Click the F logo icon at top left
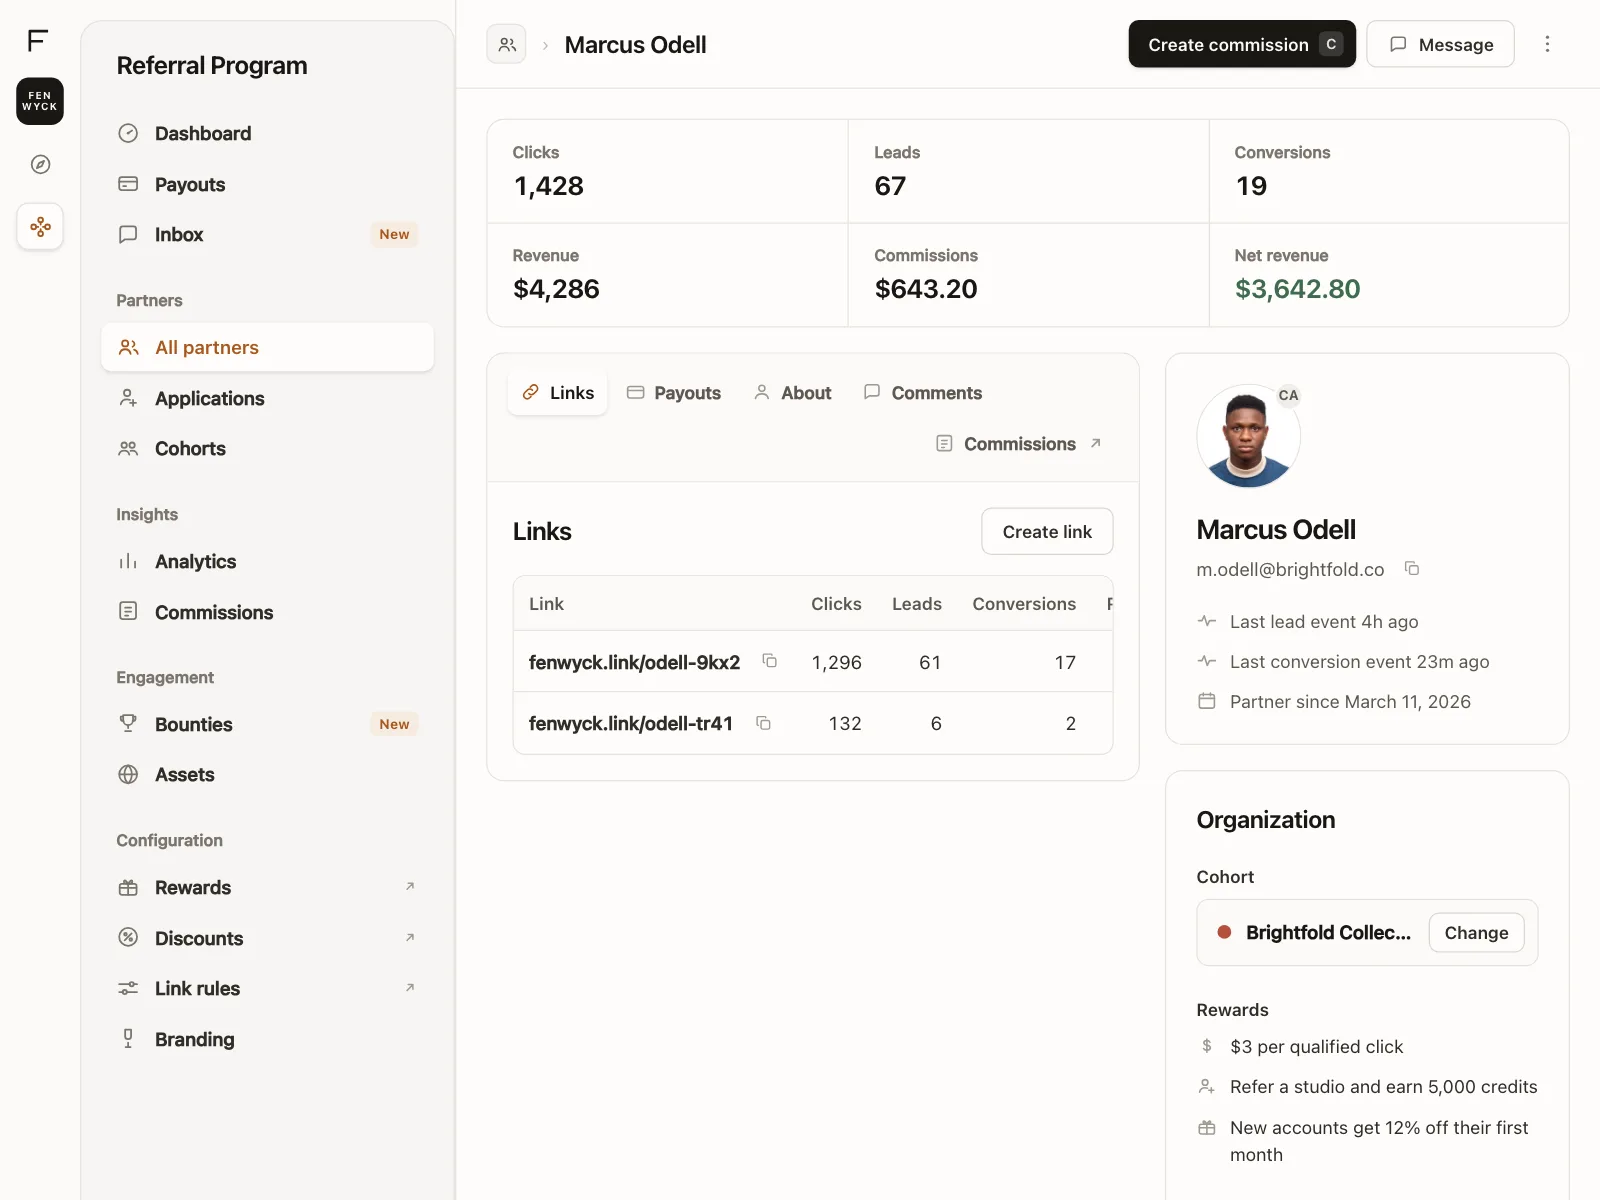Screen dimensions: 1600x1200 coord(38,40)
